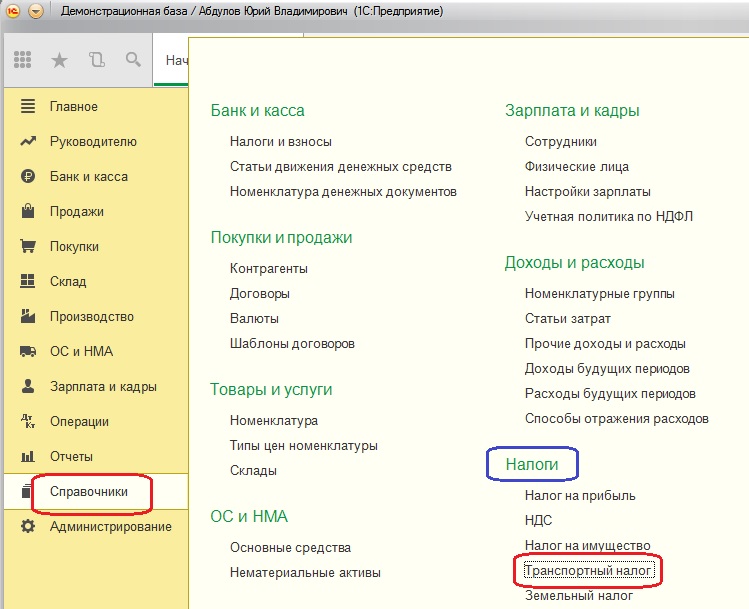This screenshot has height=609, width=749.
Task: Open Земельный налог
Action: click(x=578, y=596)
